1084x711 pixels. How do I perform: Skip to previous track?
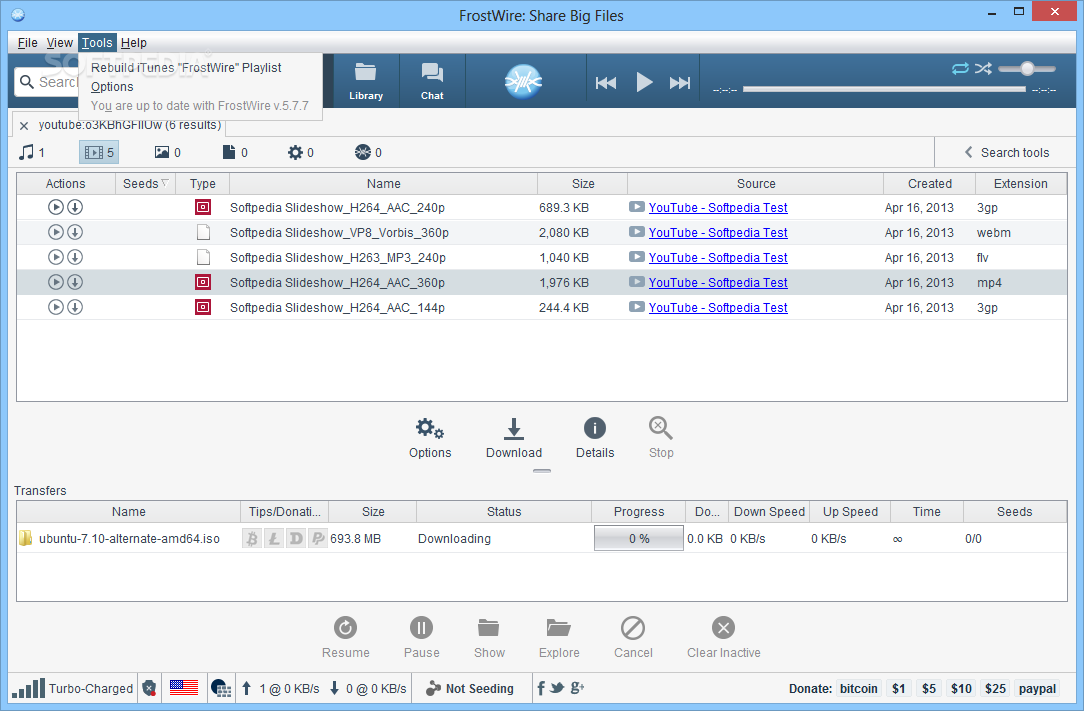[x=606, y=83]
